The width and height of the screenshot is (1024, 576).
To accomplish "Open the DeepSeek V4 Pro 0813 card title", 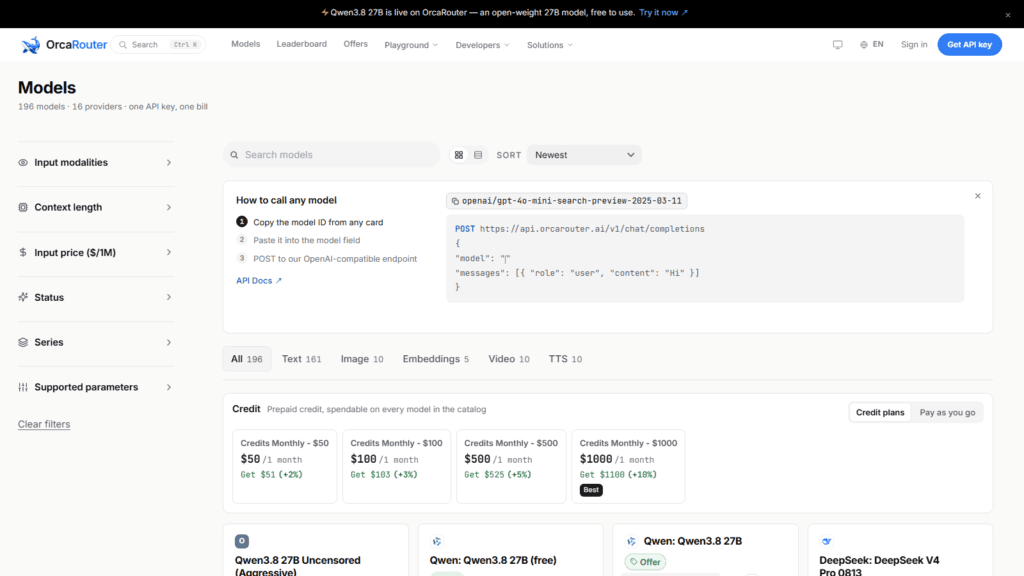I will pos(879,566).
